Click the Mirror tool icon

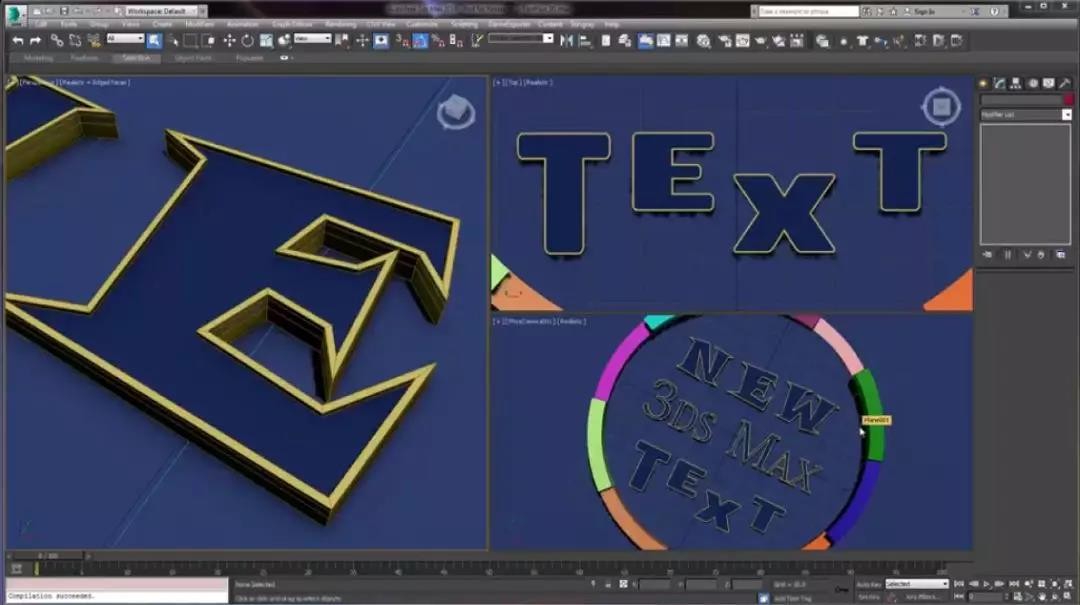(567, 41)
